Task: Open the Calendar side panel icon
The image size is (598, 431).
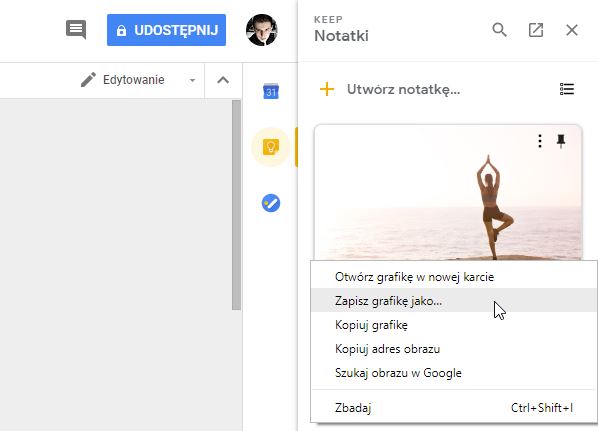Action: [271, 91]
